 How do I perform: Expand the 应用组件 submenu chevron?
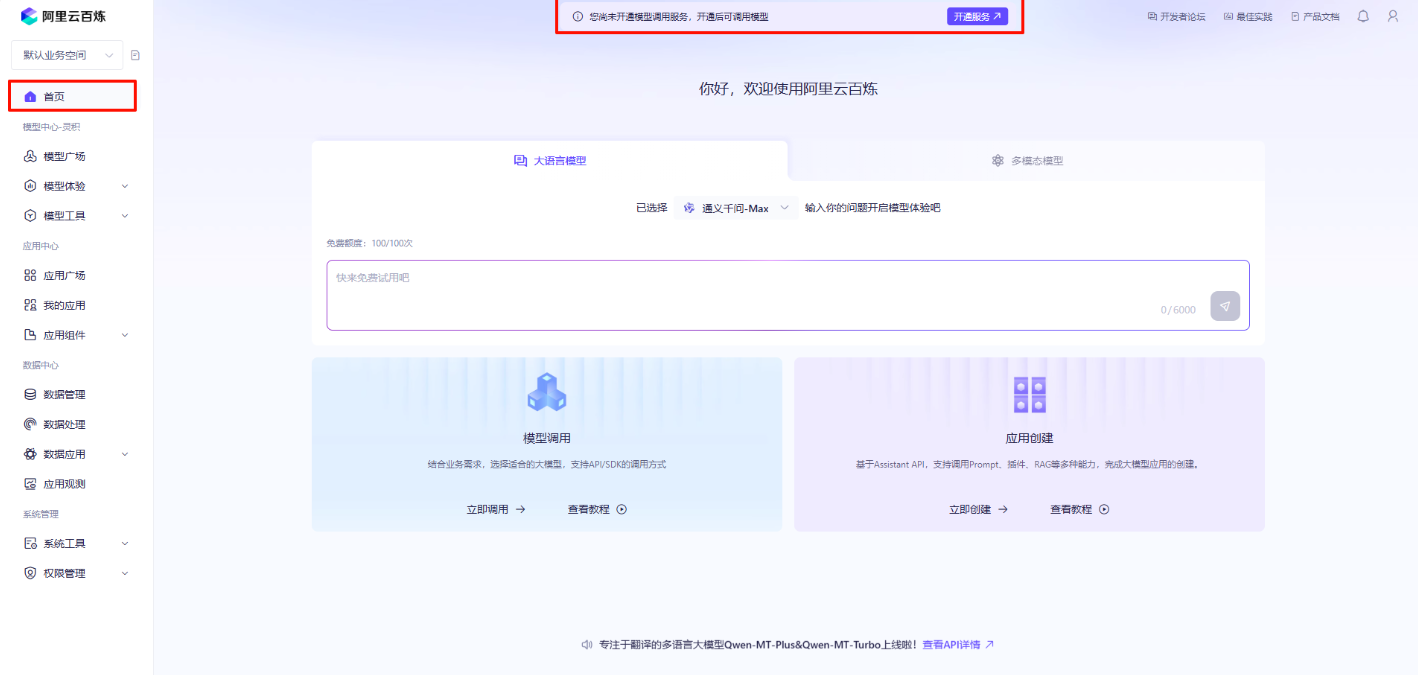pos(125,335)
